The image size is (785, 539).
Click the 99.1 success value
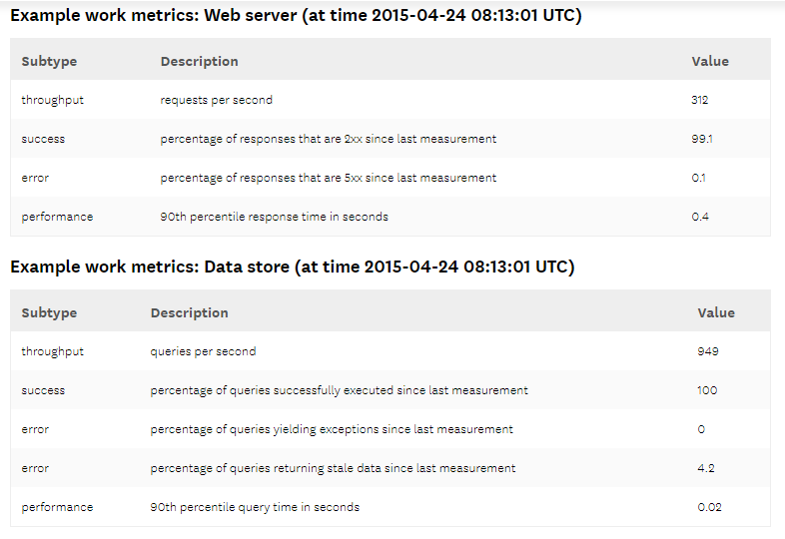(702, 139)
